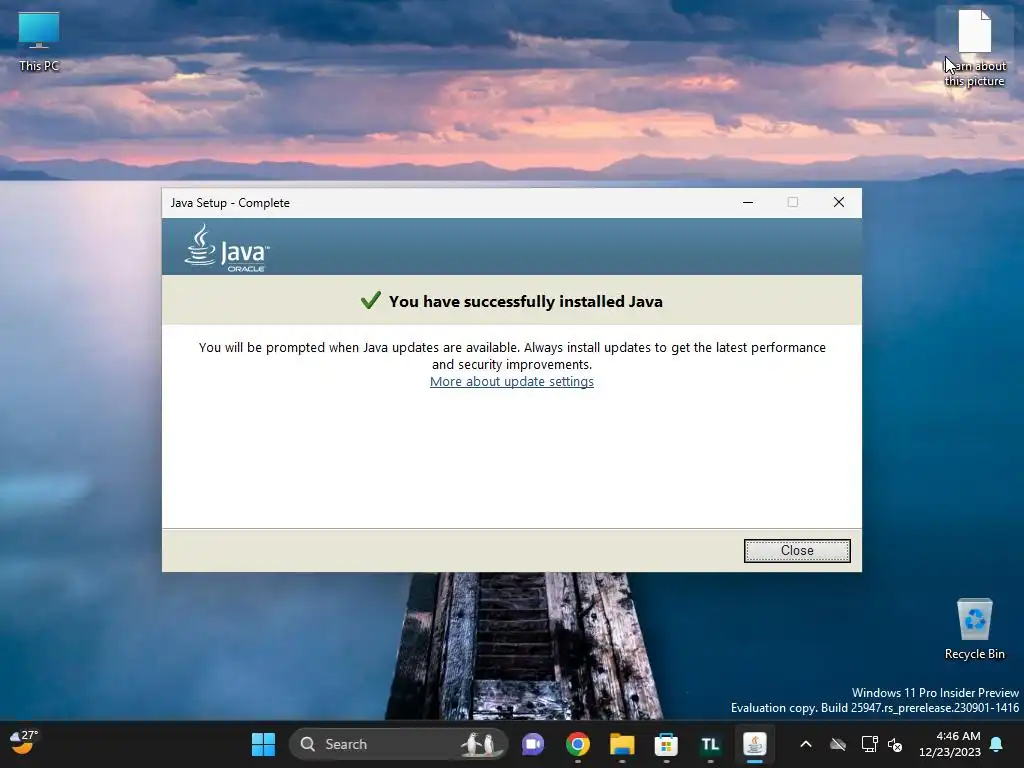Open File Explorer from the taskbar
The height and width of the screenshot is (768, 1024).
[x=622, y=744]
